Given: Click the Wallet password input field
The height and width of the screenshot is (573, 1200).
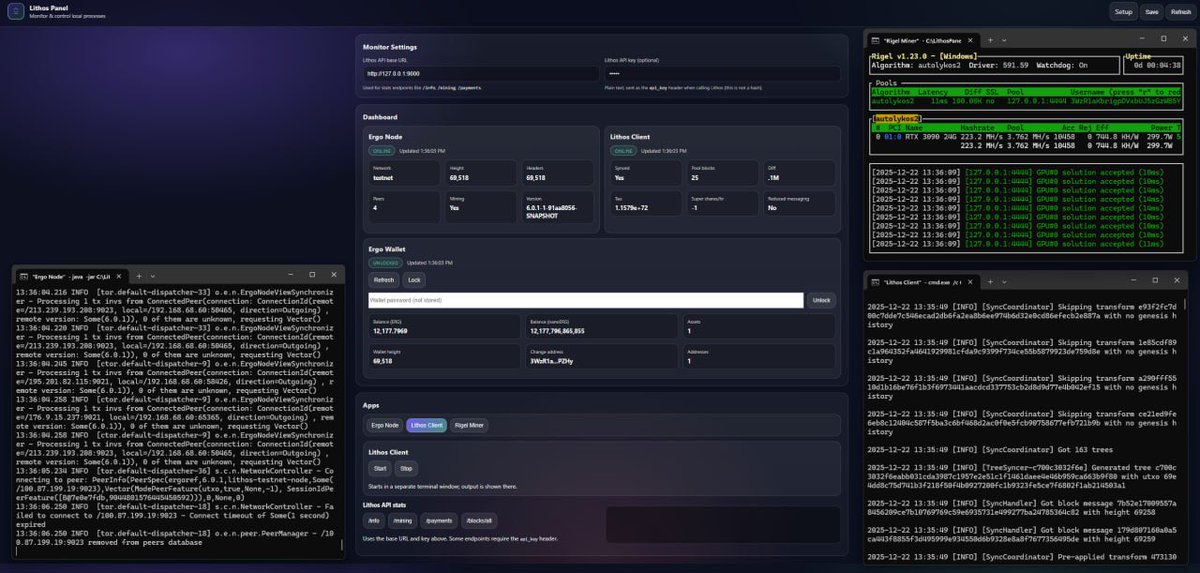Looking at the screenshot, I should 586,300.
